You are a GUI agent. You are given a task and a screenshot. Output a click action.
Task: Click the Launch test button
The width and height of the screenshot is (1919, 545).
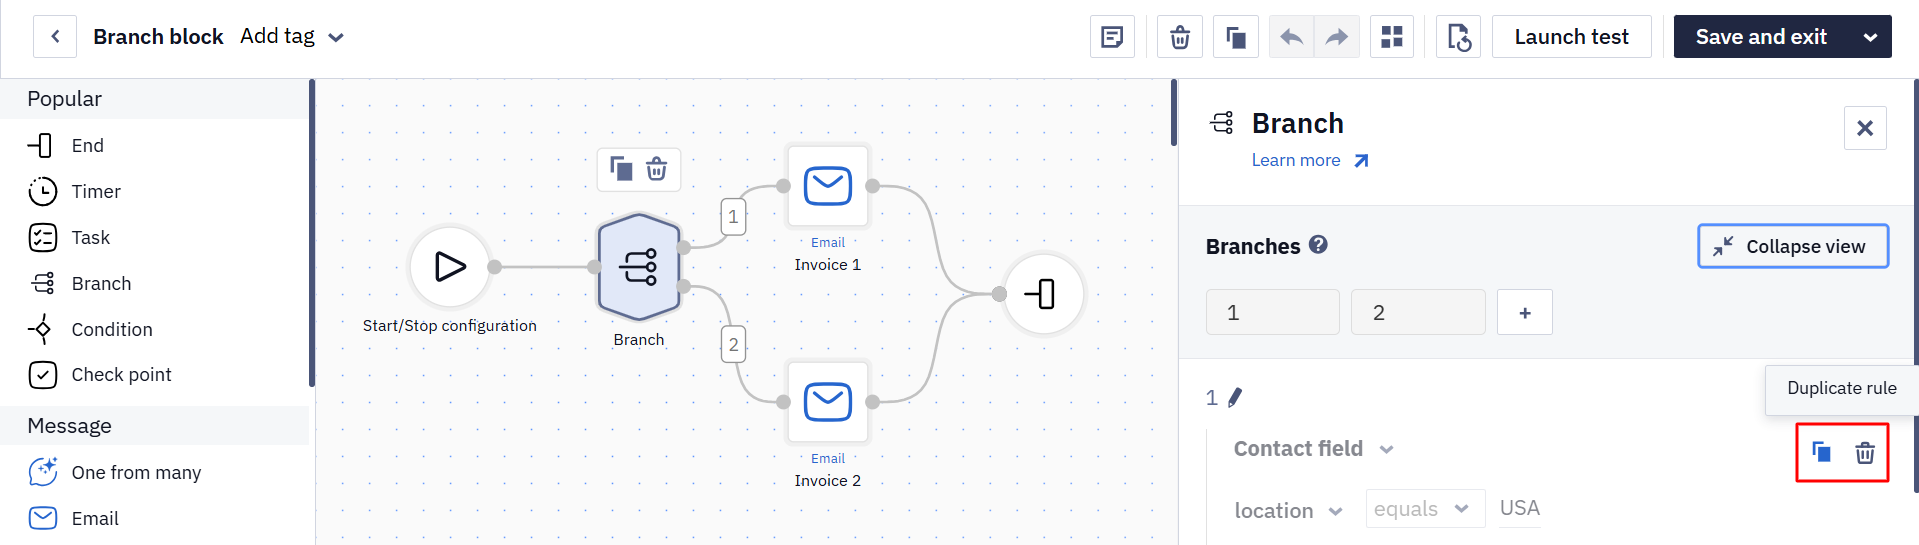point(1571,37)
